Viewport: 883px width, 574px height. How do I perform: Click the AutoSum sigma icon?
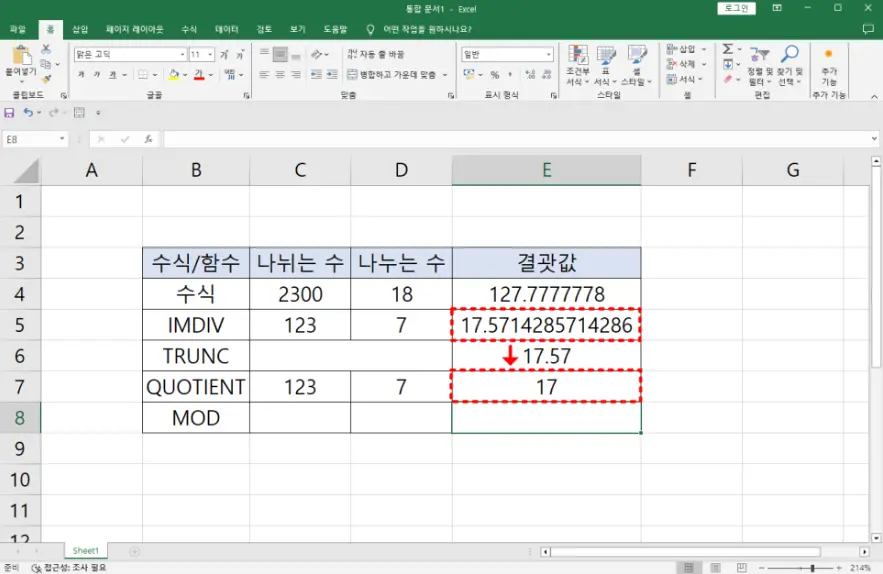[728, 49]
